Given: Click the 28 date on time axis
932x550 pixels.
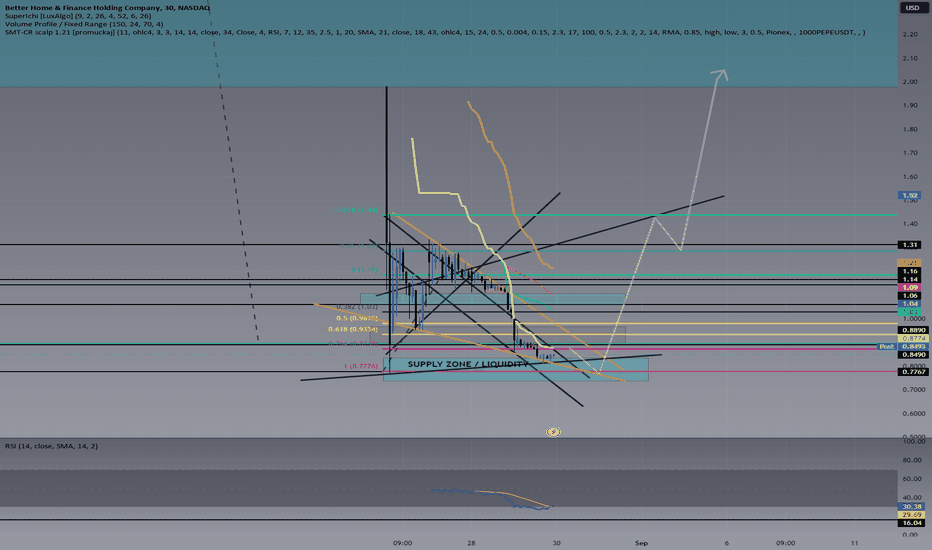Looking at the screenshot, I should pos(471,543).
